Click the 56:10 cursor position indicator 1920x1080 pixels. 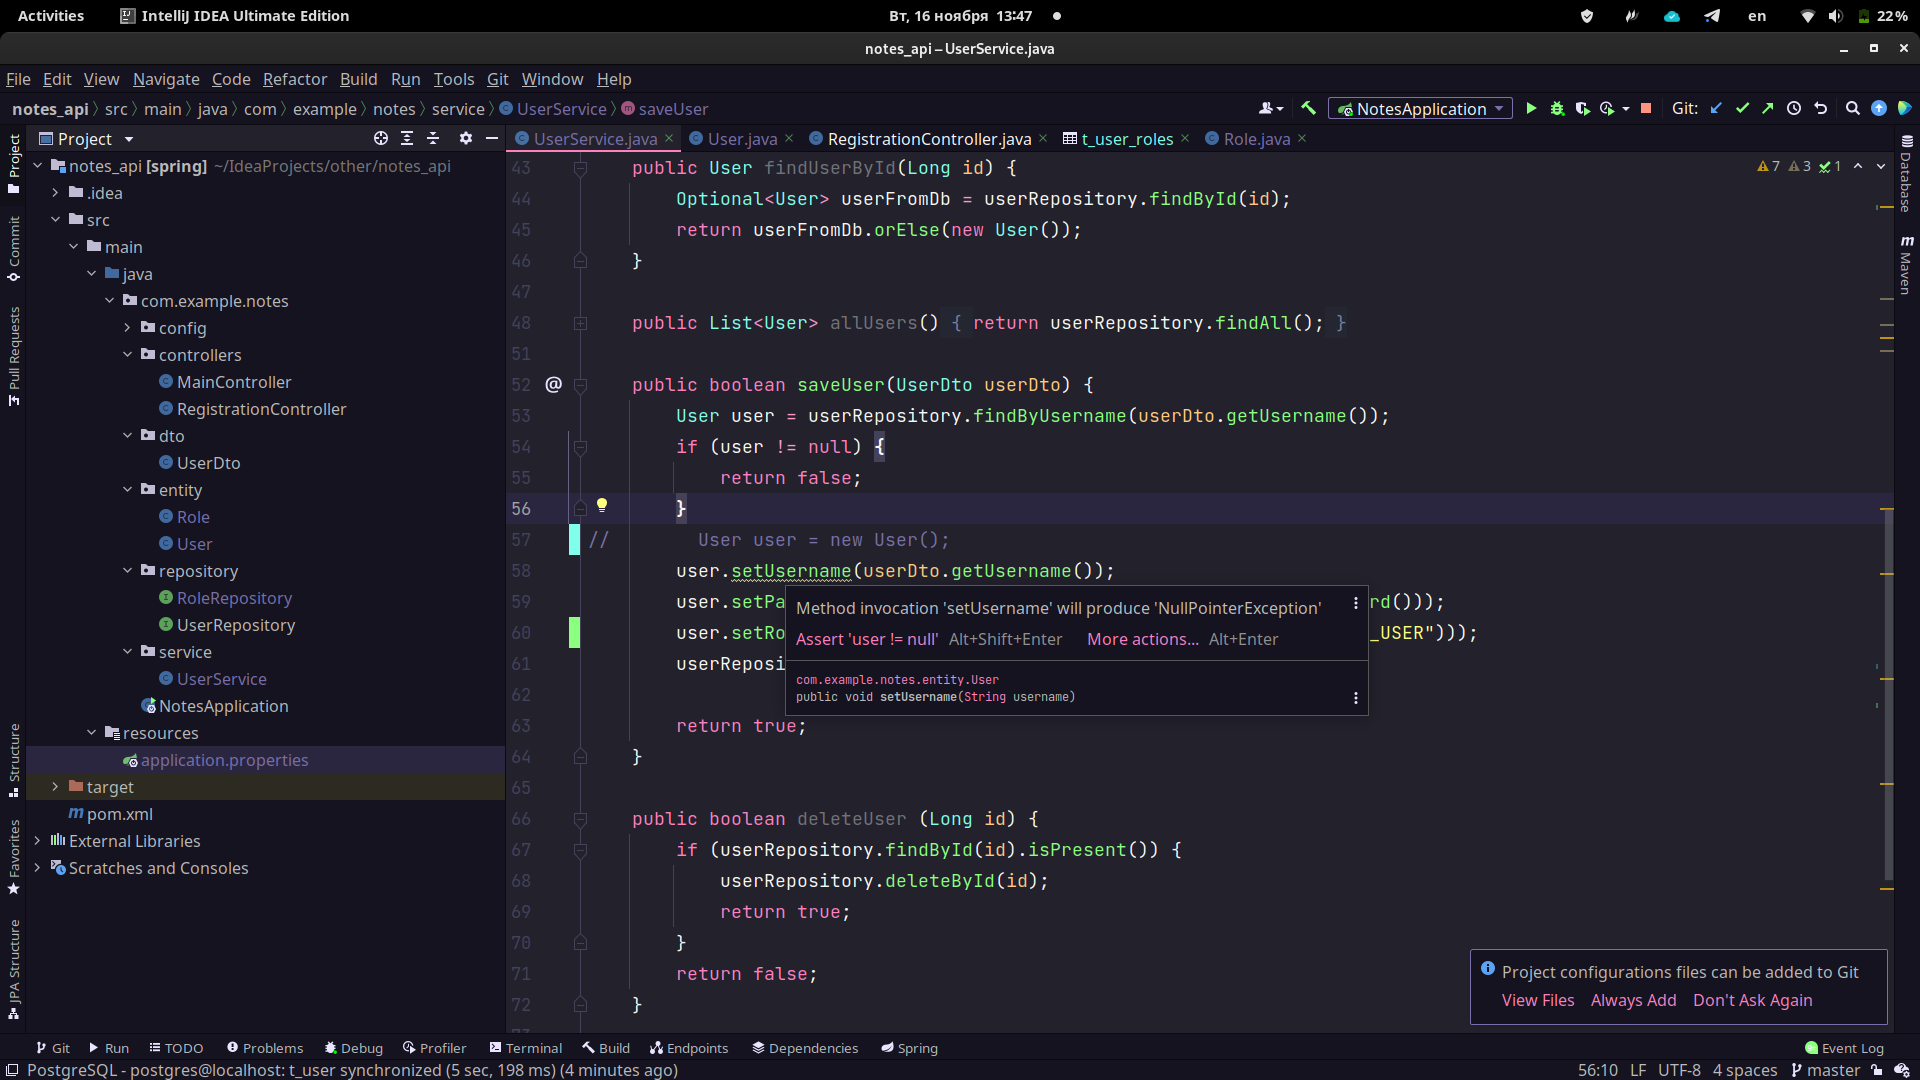(1597, 1070)
